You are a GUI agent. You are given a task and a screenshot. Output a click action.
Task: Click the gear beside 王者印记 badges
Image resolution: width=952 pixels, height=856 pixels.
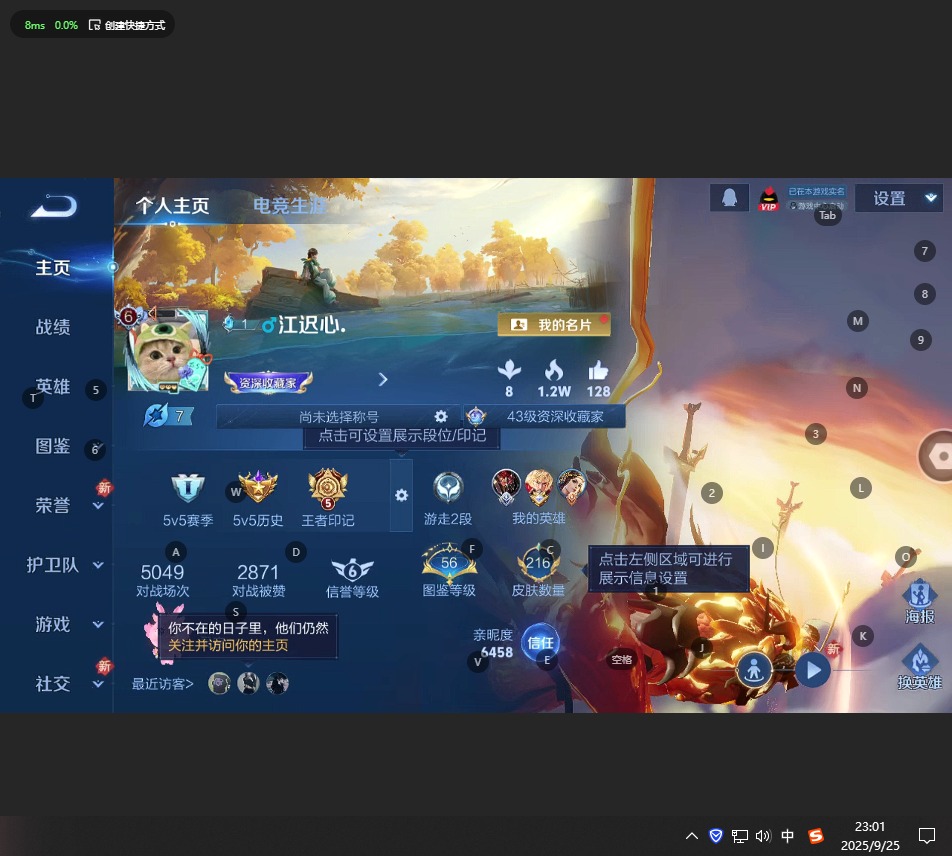pos(401,495)
